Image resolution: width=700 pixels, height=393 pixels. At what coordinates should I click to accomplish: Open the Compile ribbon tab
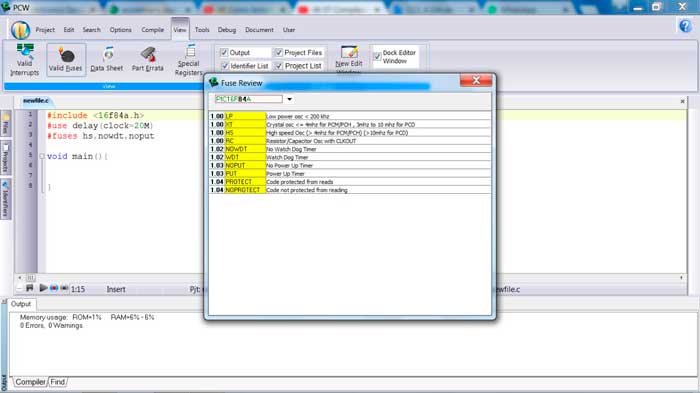pyautogui.click(x=153, y=30)
